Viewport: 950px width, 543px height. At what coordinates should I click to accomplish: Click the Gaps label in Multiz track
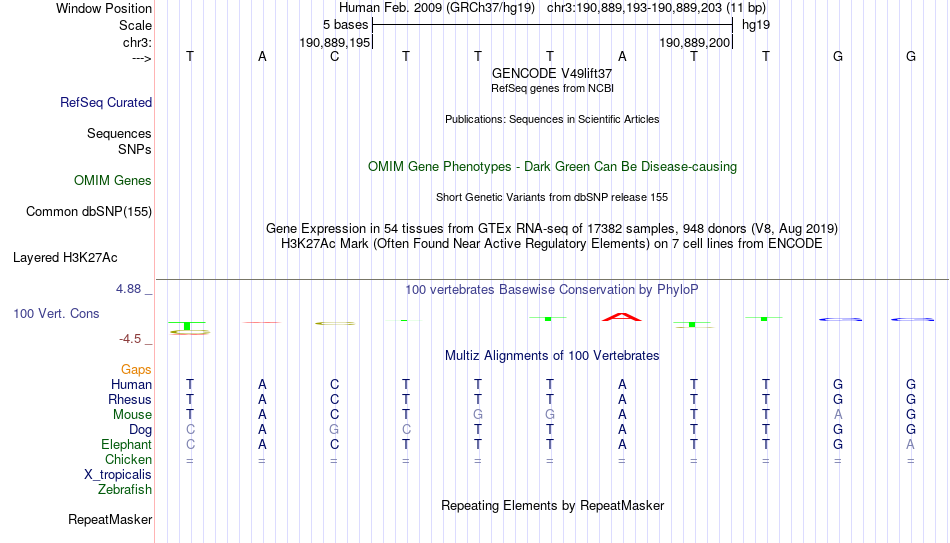click(x=136, y=370)
